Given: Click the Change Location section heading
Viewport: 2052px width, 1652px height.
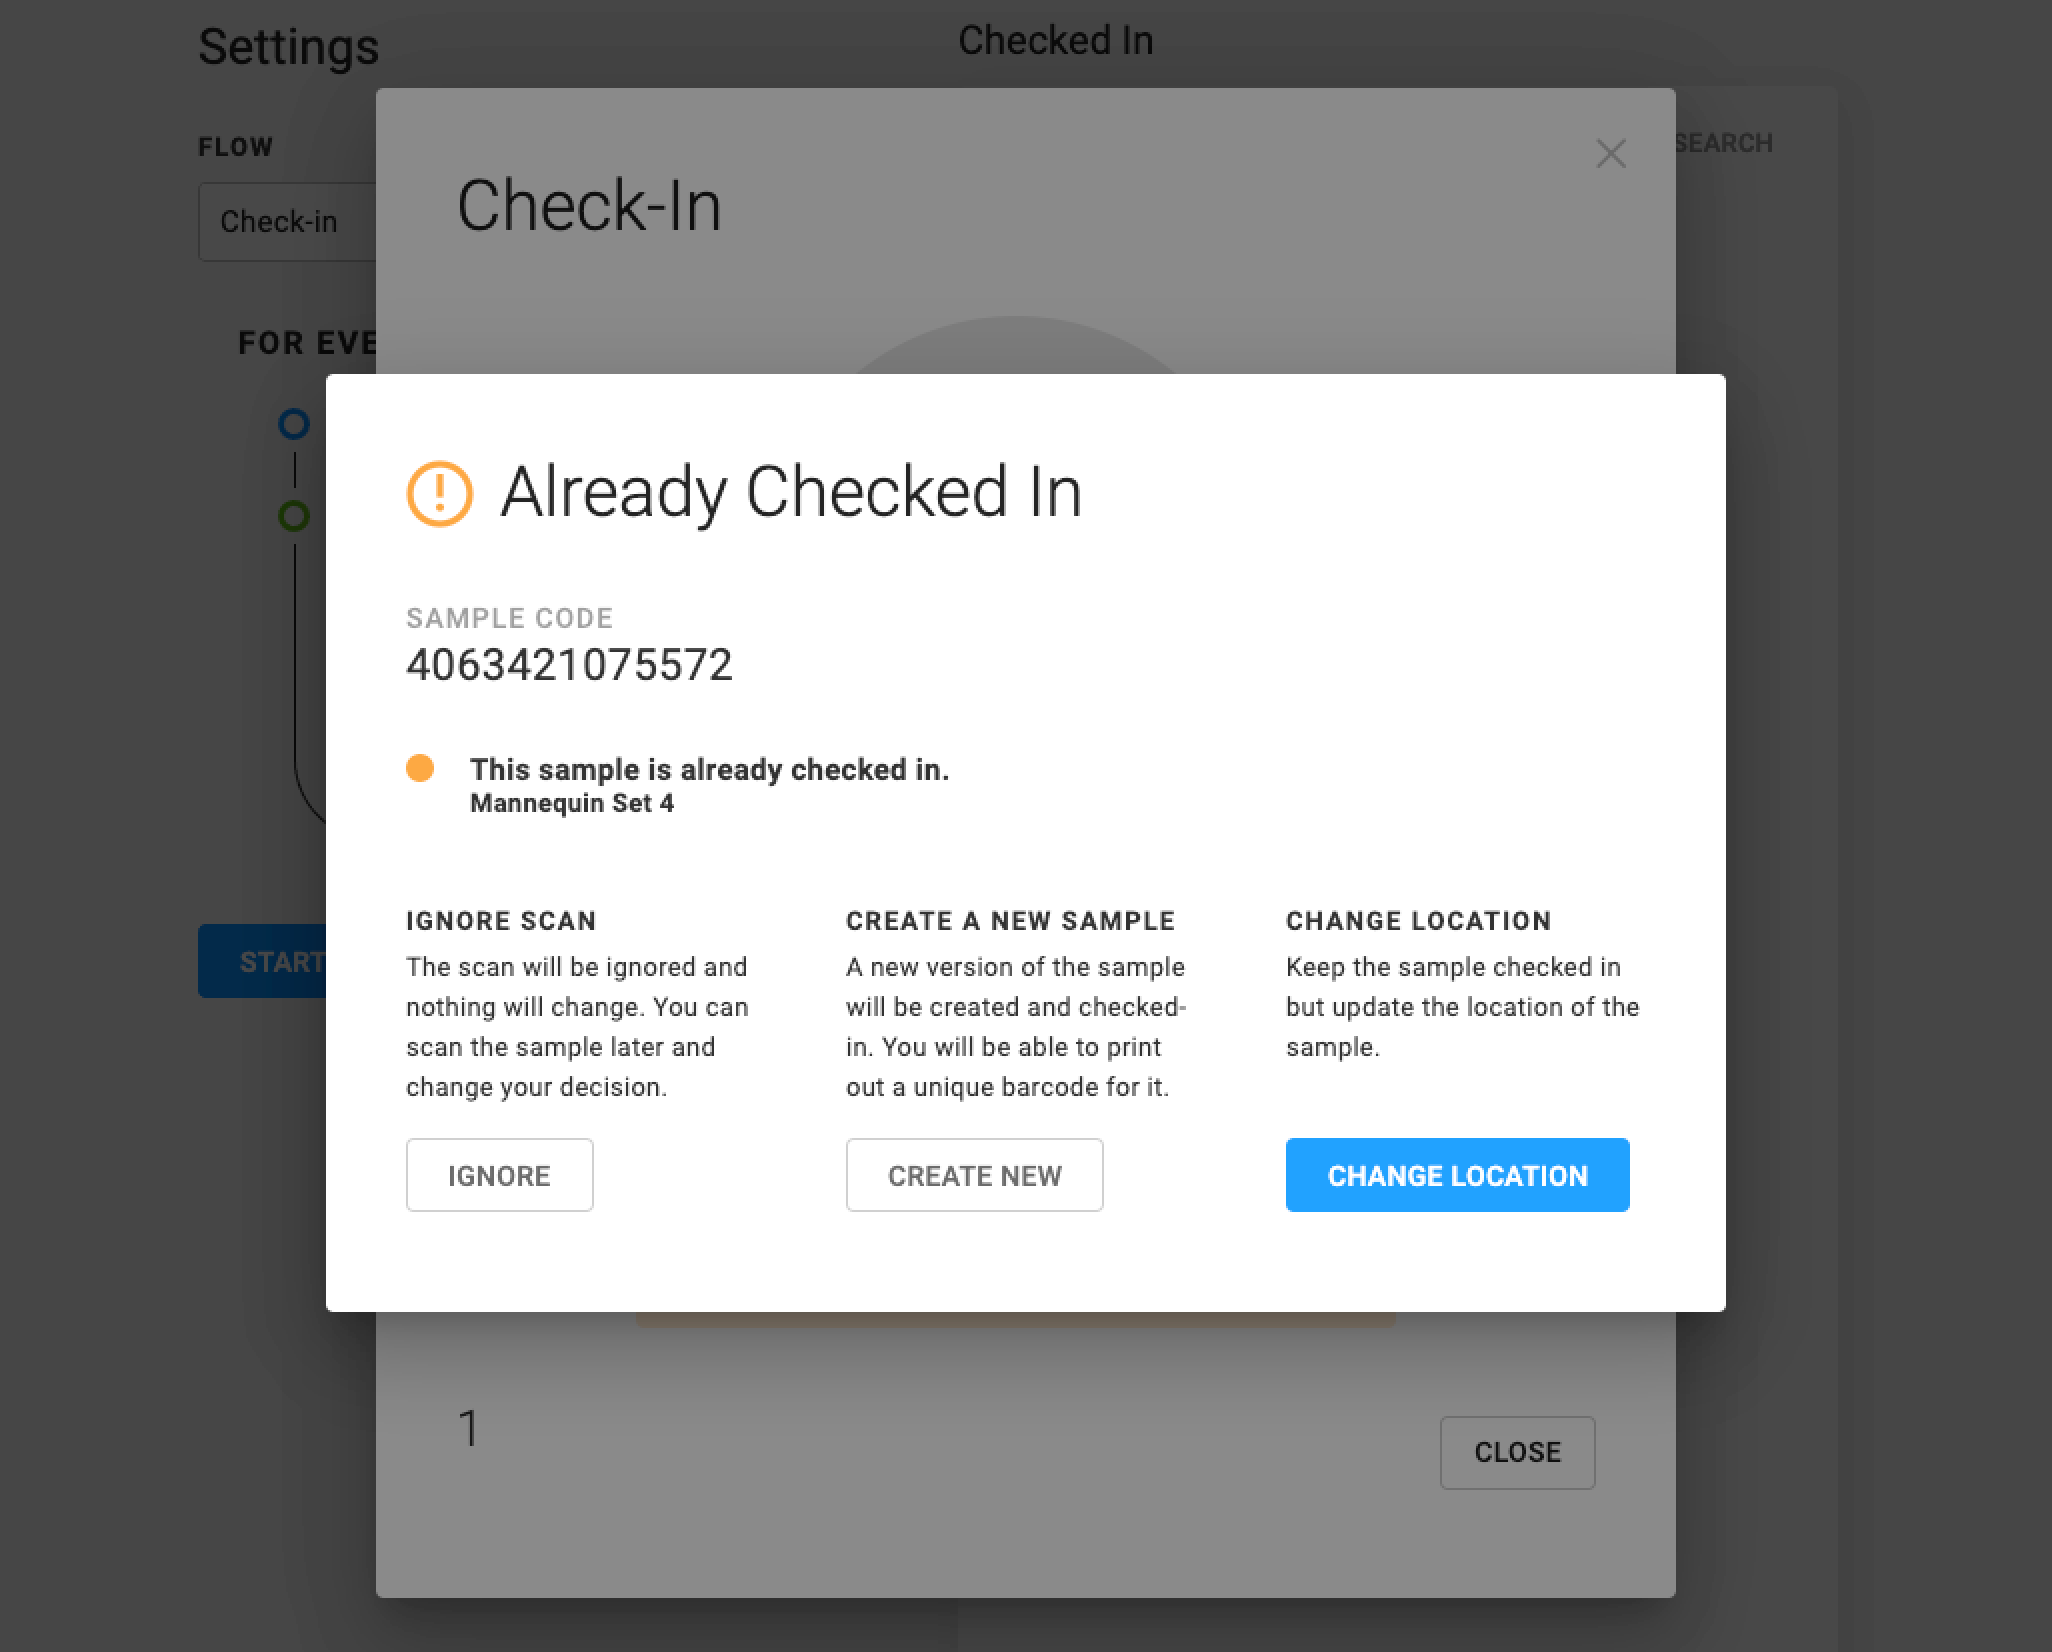Looking at the screenshot, I should [x=1418, y=921].
